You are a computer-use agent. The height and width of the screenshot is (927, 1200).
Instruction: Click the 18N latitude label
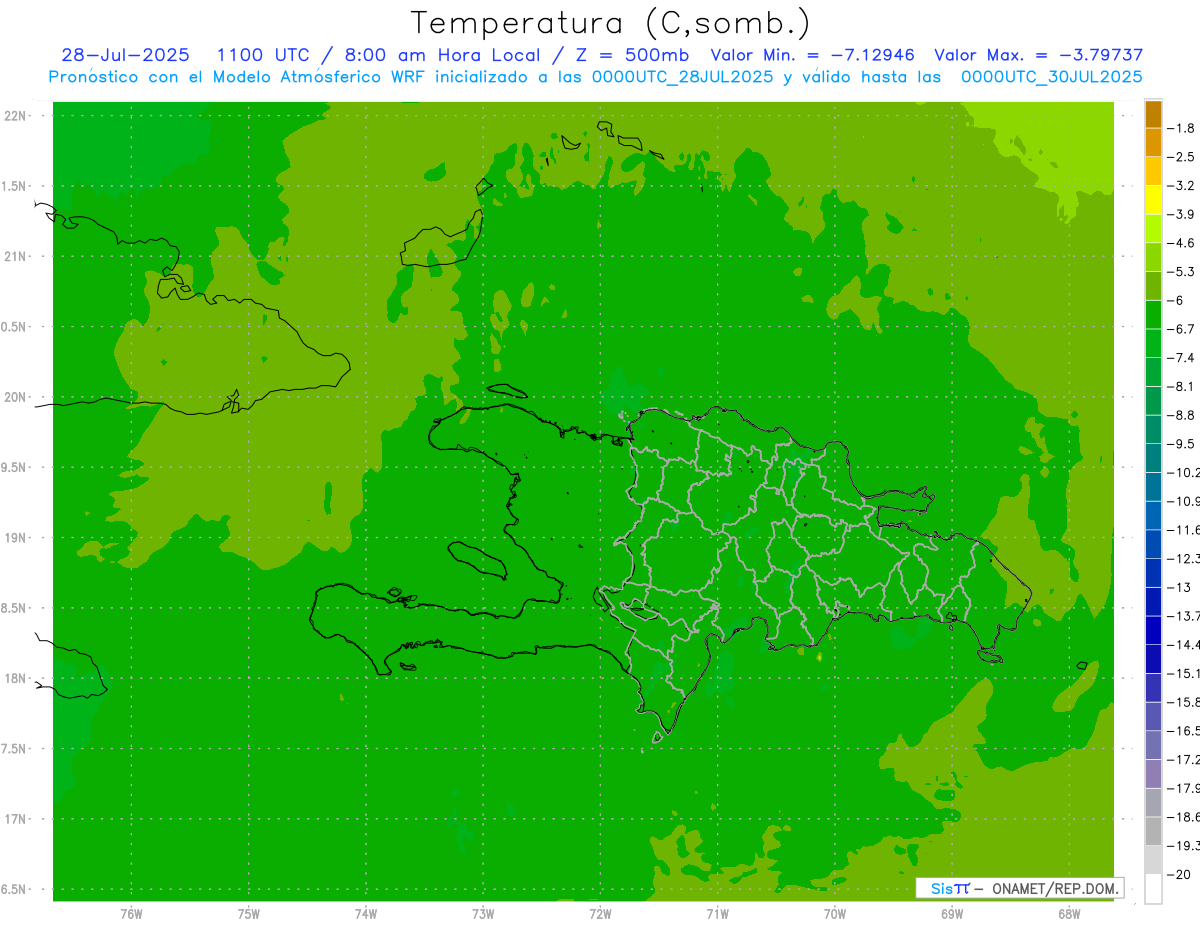click(16, 678)
